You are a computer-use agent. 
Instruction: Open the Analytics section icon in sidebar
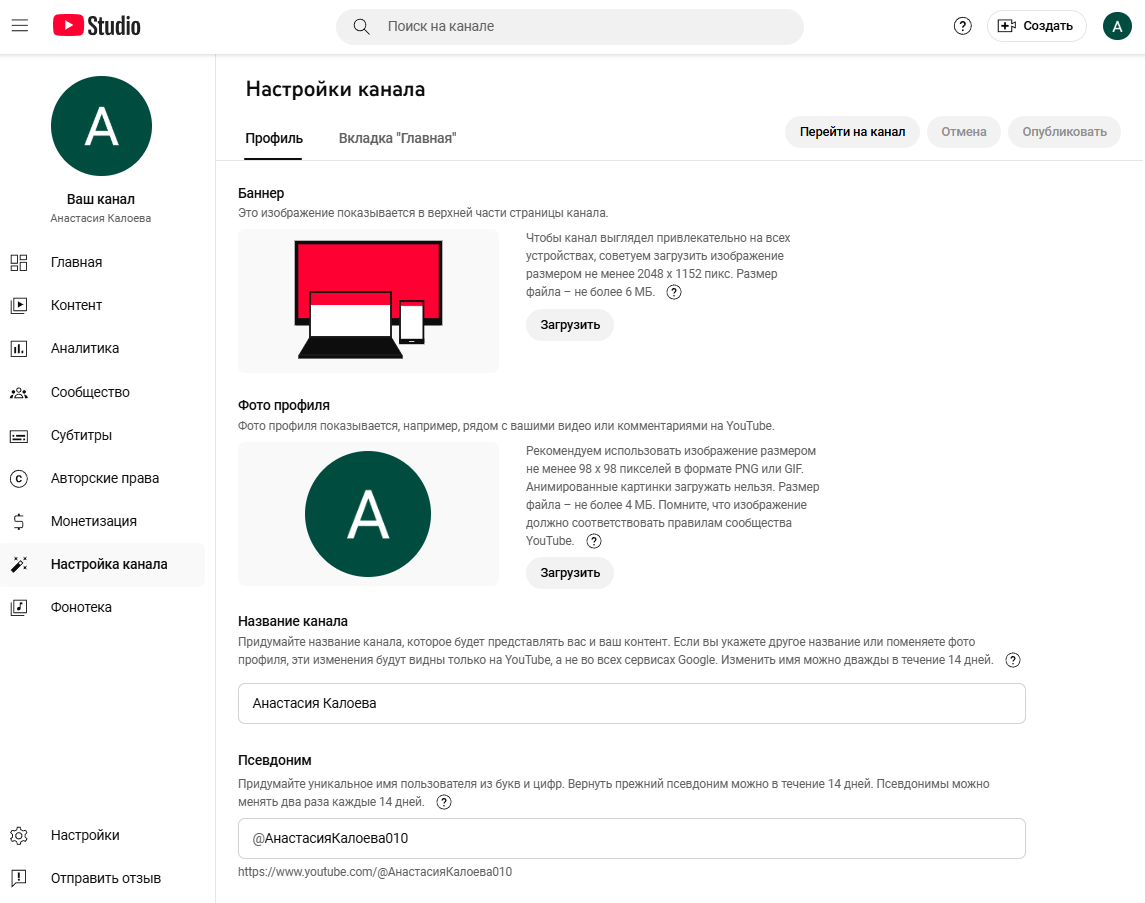point(19,348)
